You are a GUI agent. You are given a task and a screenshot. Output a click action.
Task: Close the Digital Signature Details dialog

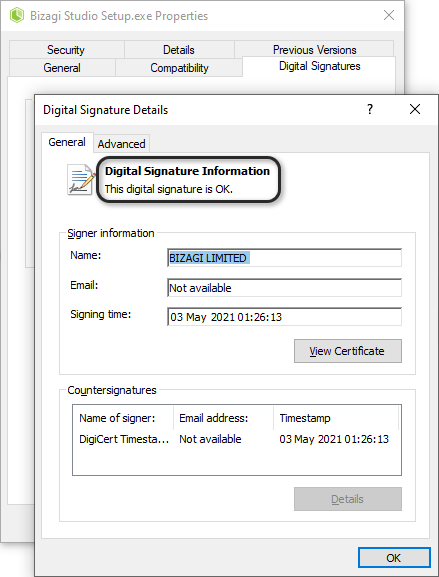click(x=415, y=109)
